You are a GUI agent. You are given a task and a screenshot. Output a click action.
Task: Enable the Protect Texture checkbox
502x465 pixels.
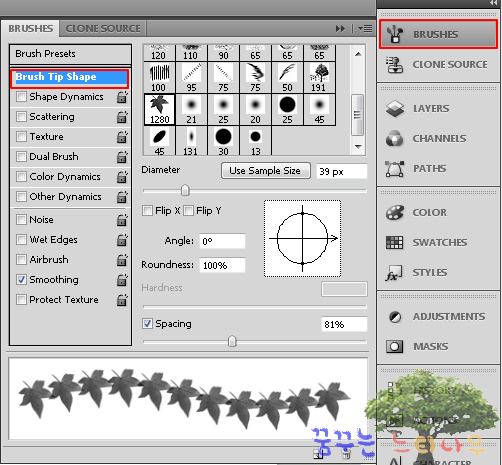coord(21,300)
